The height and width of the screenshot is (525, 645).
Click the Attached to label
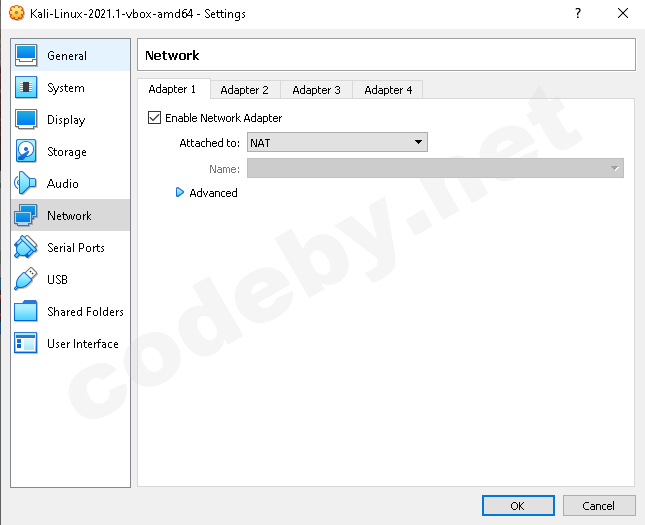pos(210,143)
